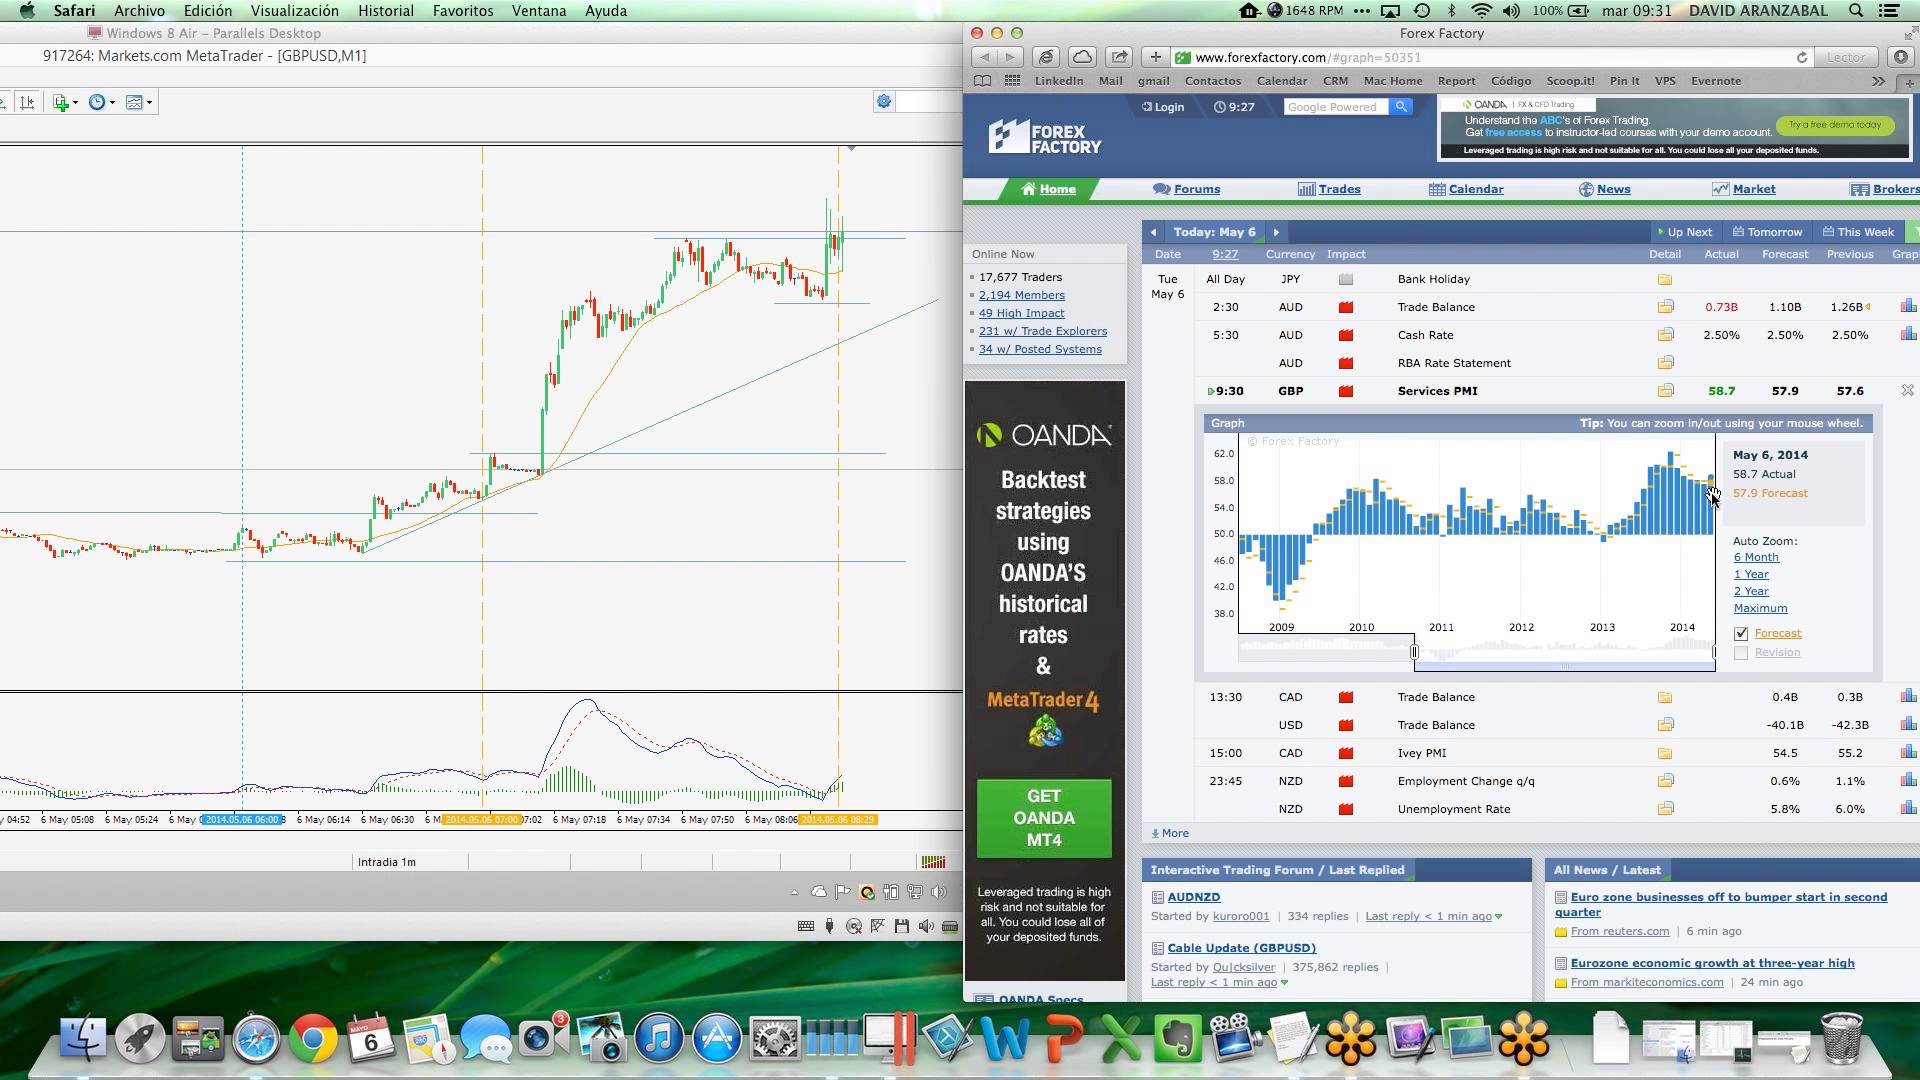This screenshot has height=1080, width=1920.
Task: Enable the Revision checkbox in graph
Action: 1741,653
